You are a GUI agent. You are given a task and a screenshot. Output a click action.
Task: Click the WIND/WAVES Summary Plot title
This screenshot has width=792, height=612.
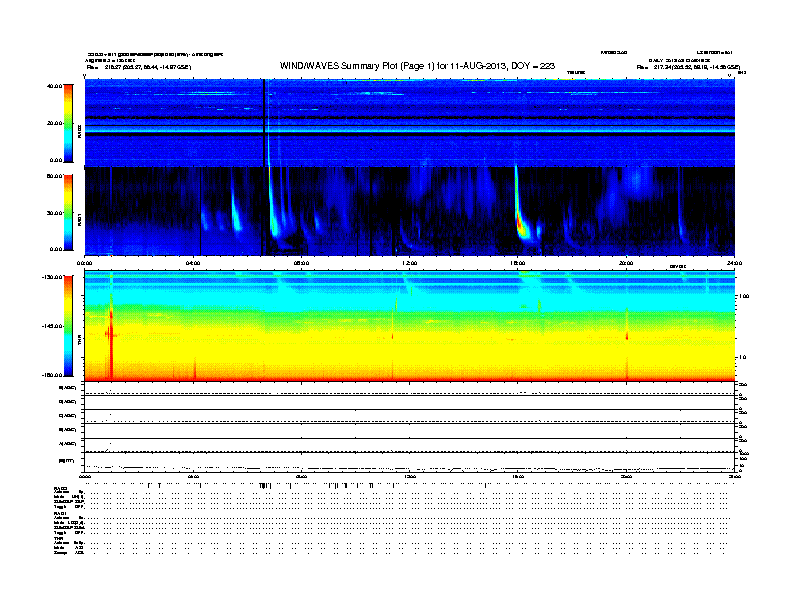coord(417,66)
